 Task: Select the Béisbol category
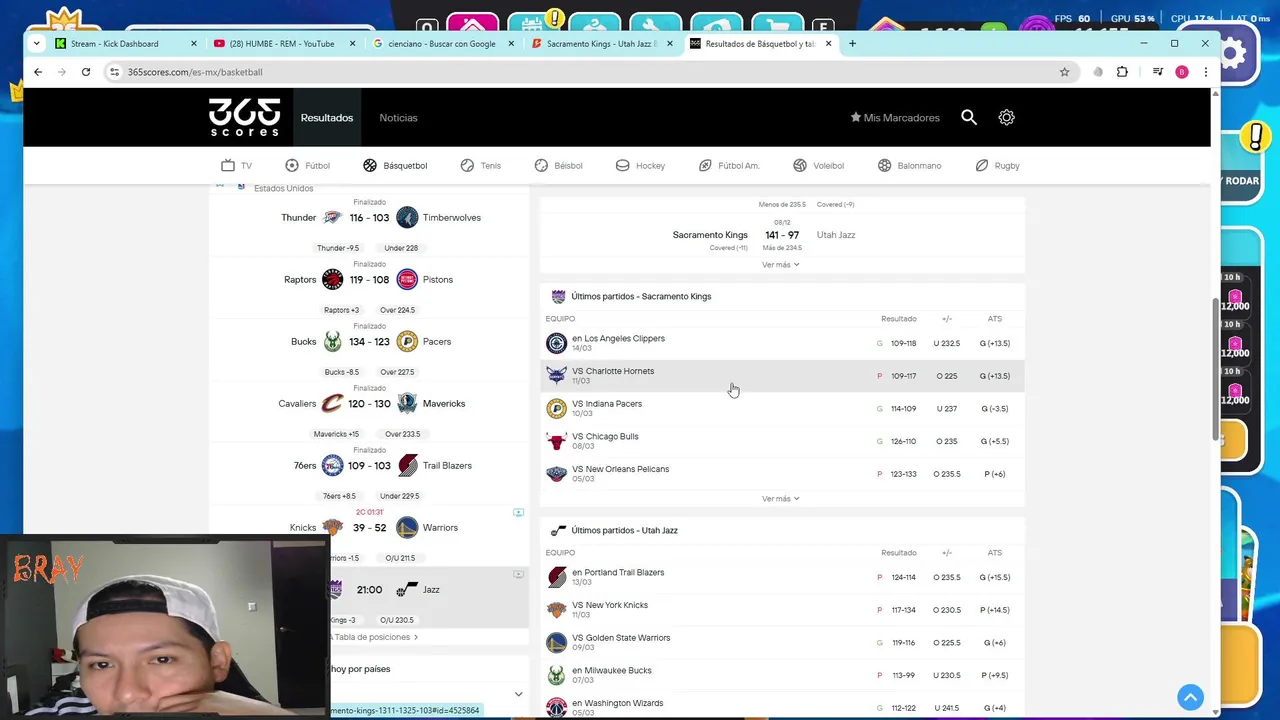click(x=558, y=165)
